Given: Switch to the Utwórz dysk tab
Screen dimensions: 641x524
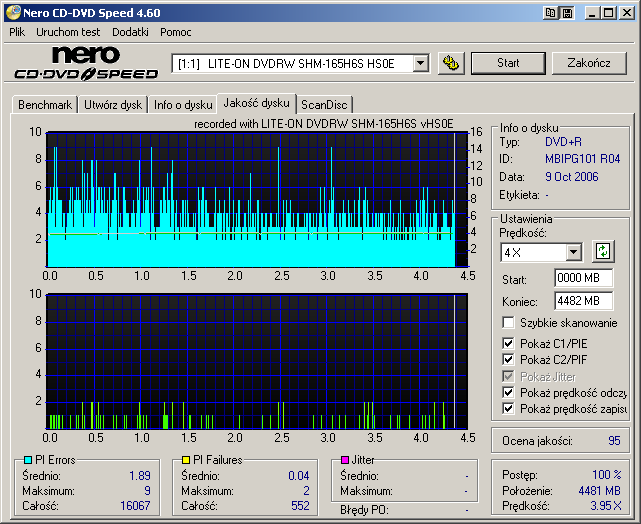Looking at the screenshot, I should point(113,105).
